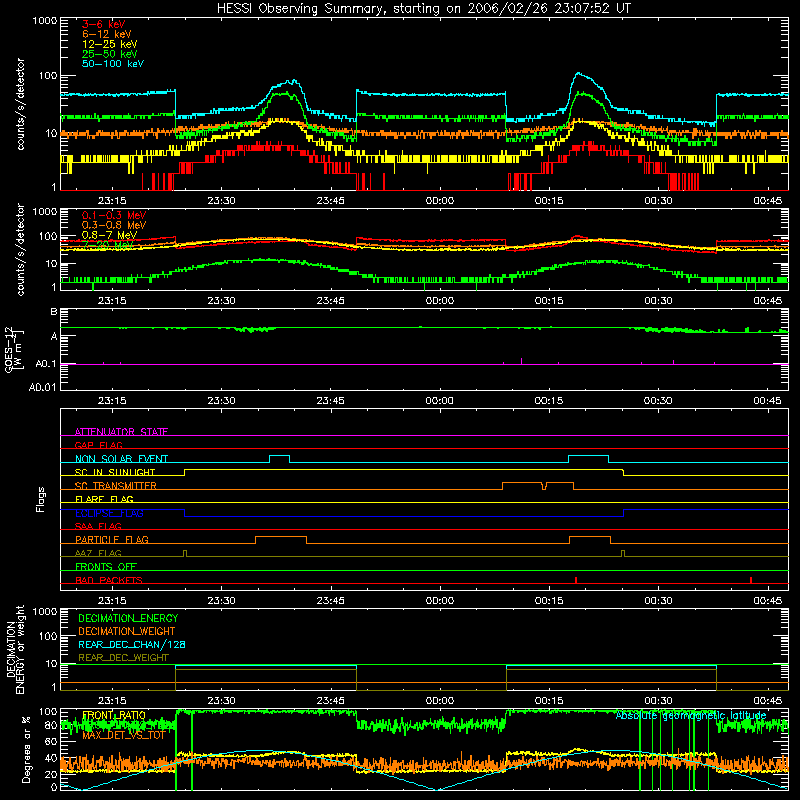Select the DECIMATION_WEIGHT legend label
800x800 pixels.
(127, 631)
